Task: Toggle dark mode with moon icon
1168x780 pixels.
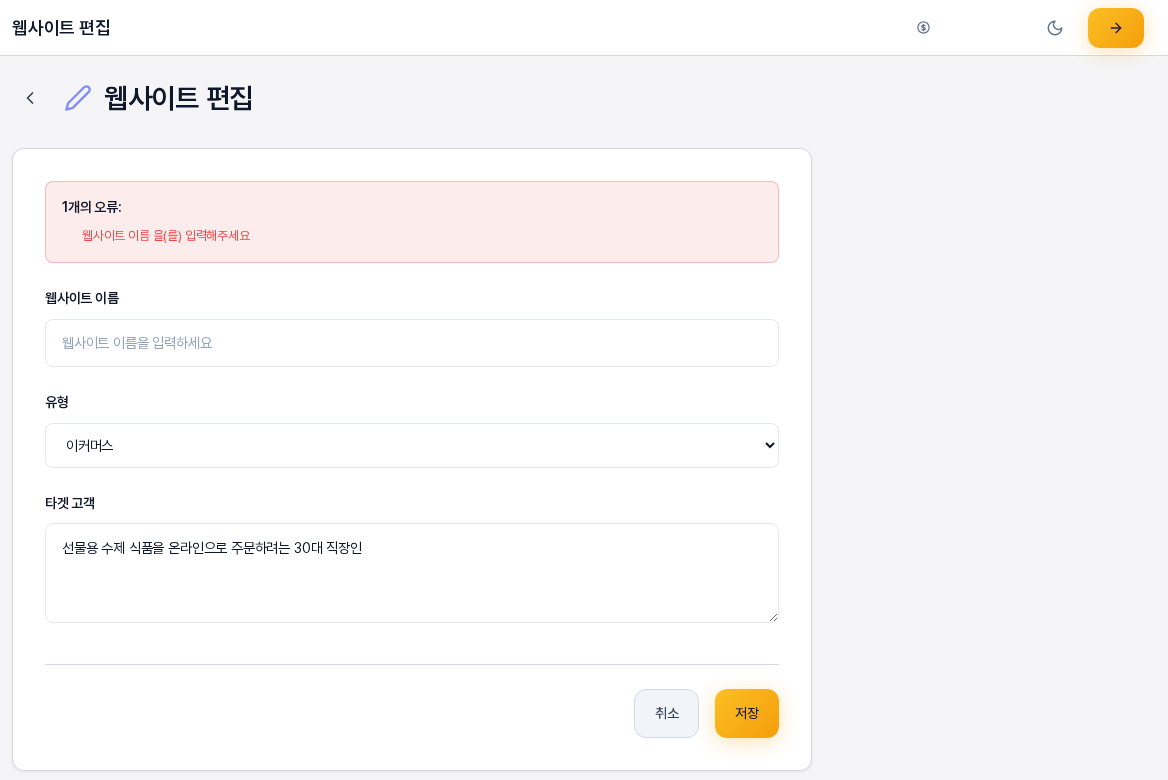Action: 1054,28
